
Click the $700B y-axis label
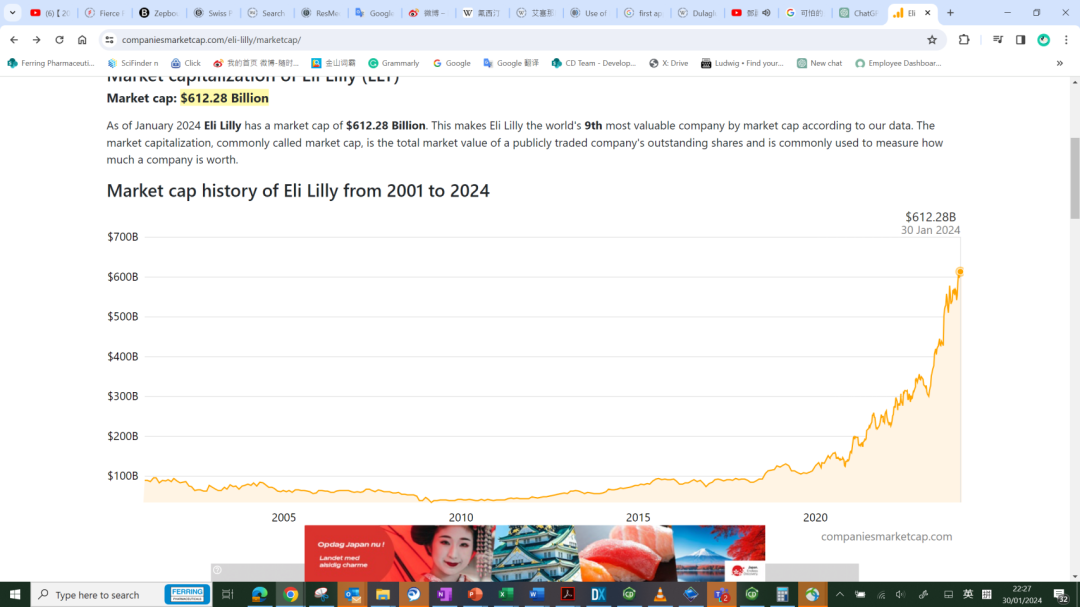click(123, 236)
